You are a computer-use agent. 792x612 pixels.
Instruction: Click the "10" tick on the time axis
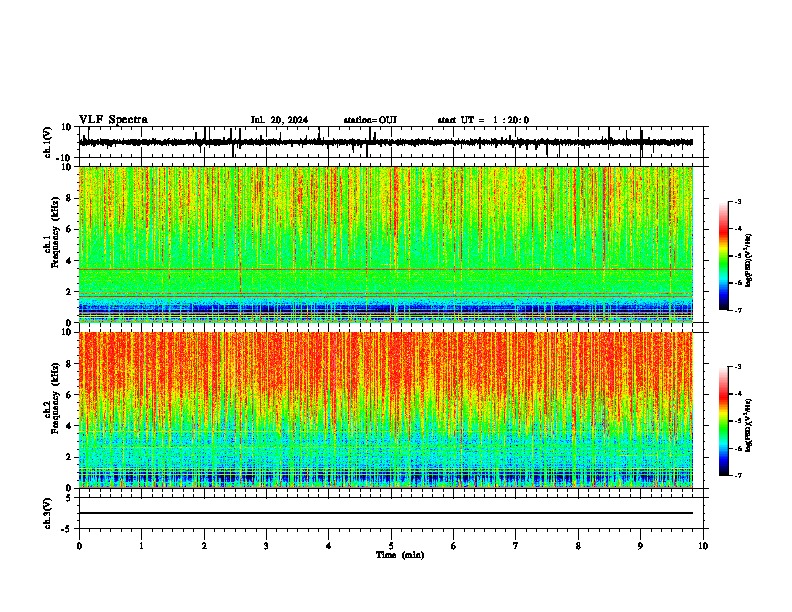[x=703, y=546]
